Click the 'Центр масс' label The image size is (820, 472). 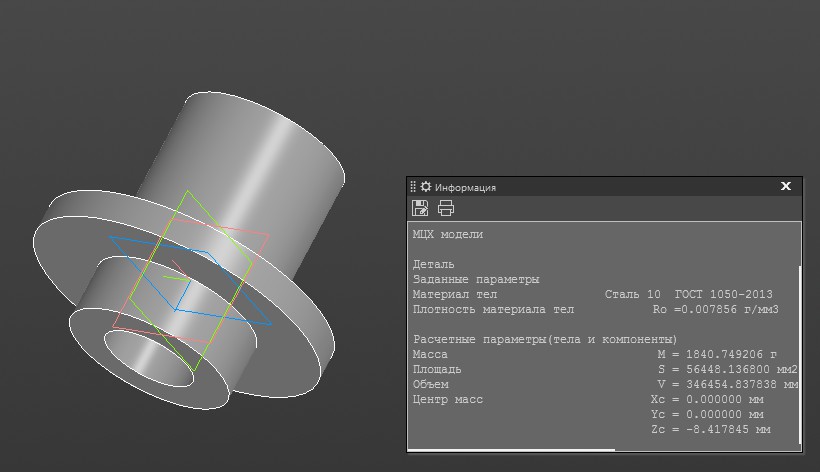[x=448, y=399]
